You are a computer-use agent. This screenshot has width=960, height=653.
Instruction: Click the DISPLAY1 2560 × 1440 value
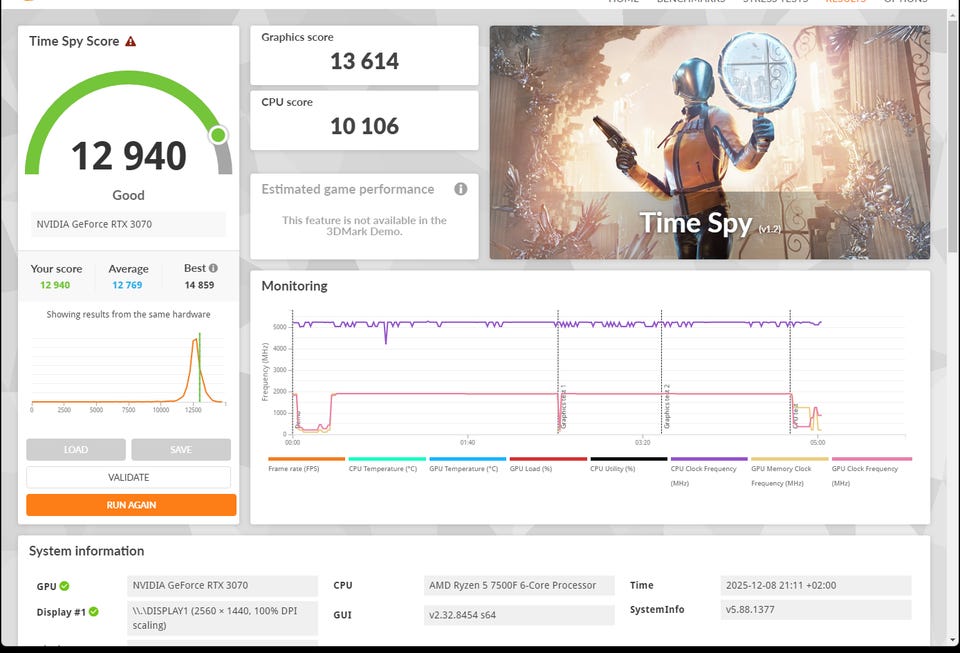[222, 618]
